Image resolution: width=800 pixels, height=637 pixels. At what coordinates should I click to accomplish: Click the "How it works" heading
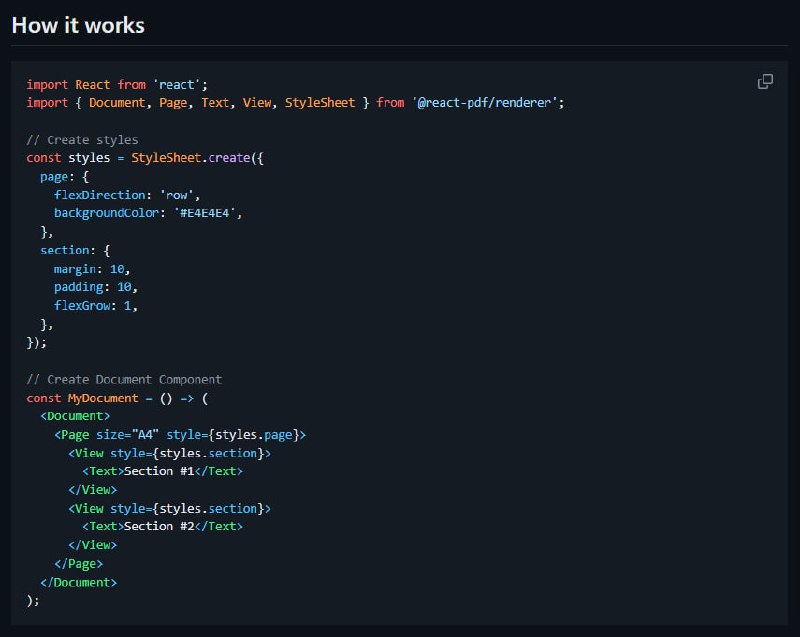pos(78,26)
